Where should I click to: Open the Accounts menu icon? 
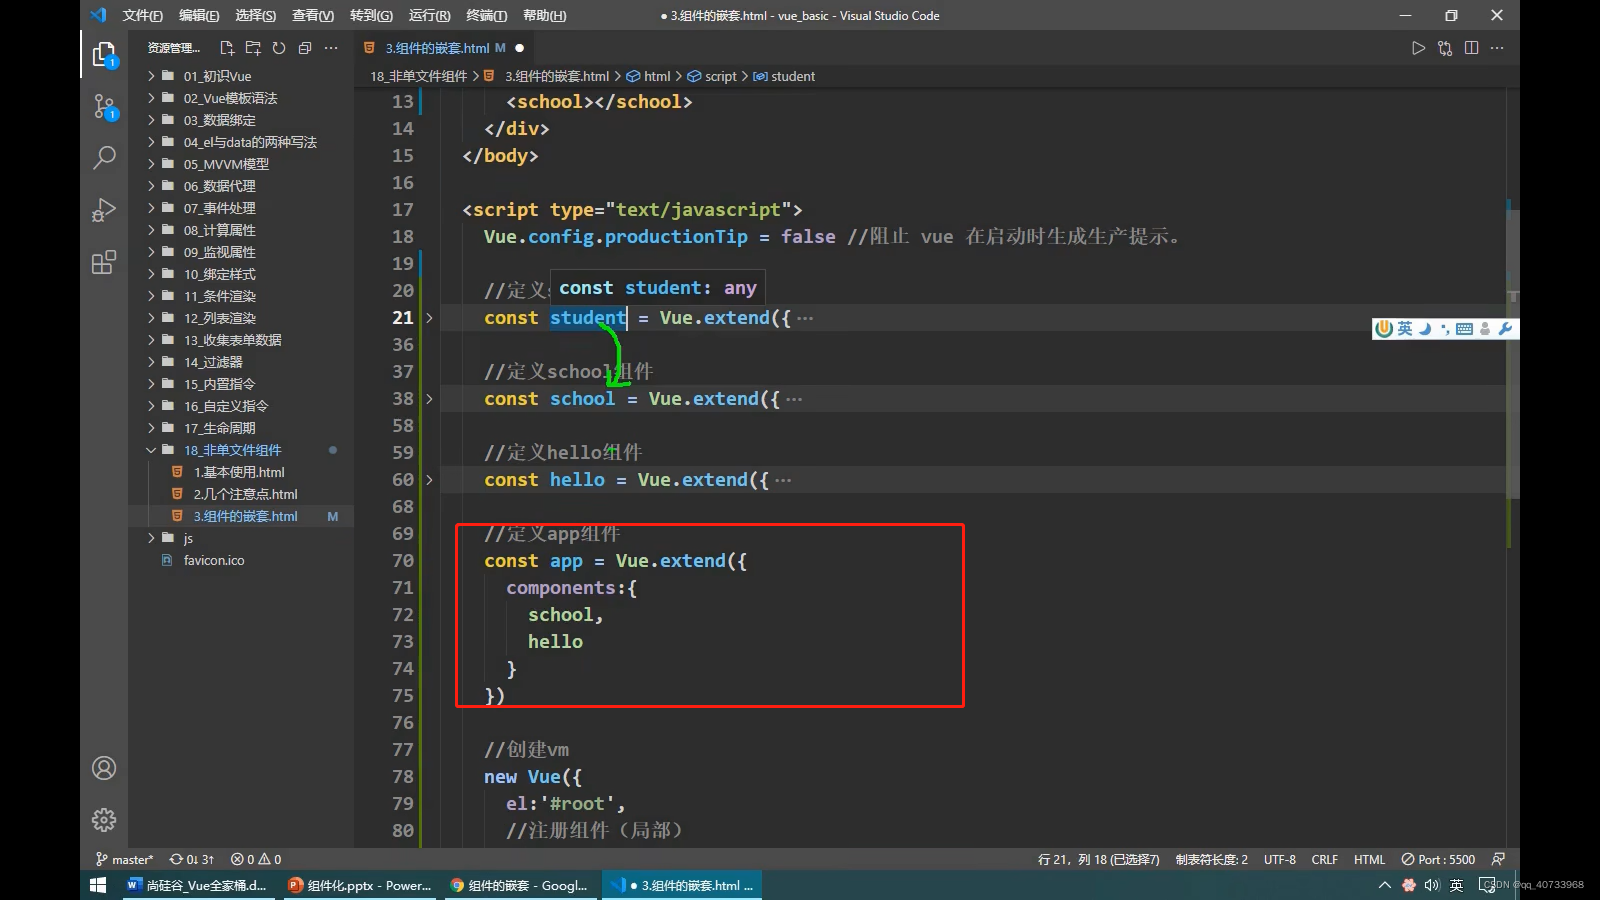tap(104, 768)
